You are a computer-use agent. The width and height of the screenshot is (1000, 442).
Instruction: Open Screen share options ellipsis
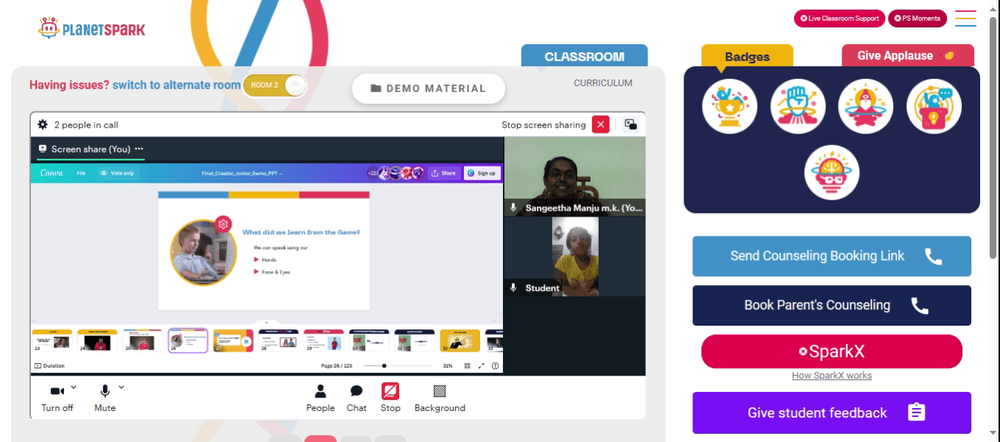(x=139, y=149)
